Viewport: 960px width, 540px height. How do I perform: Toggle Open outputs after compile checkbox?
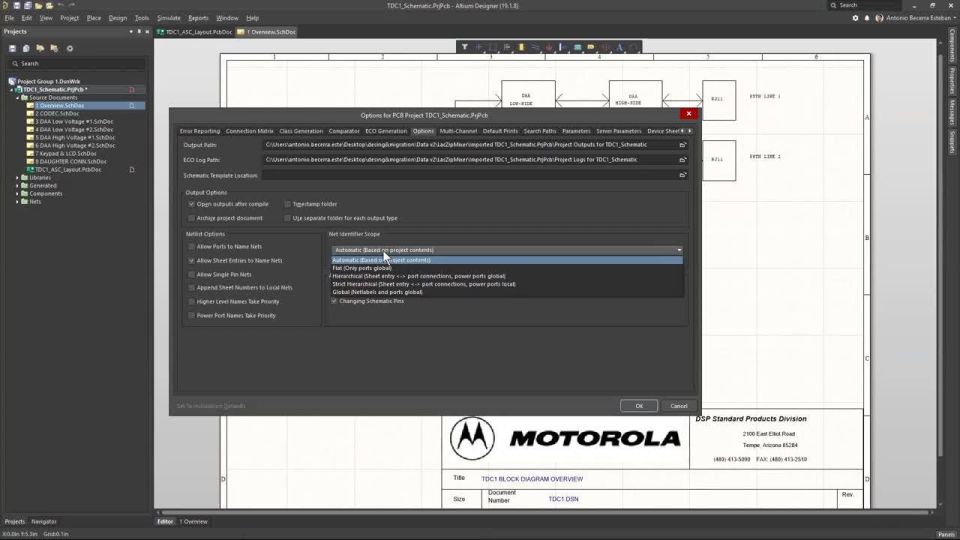[x=192, y=204]
